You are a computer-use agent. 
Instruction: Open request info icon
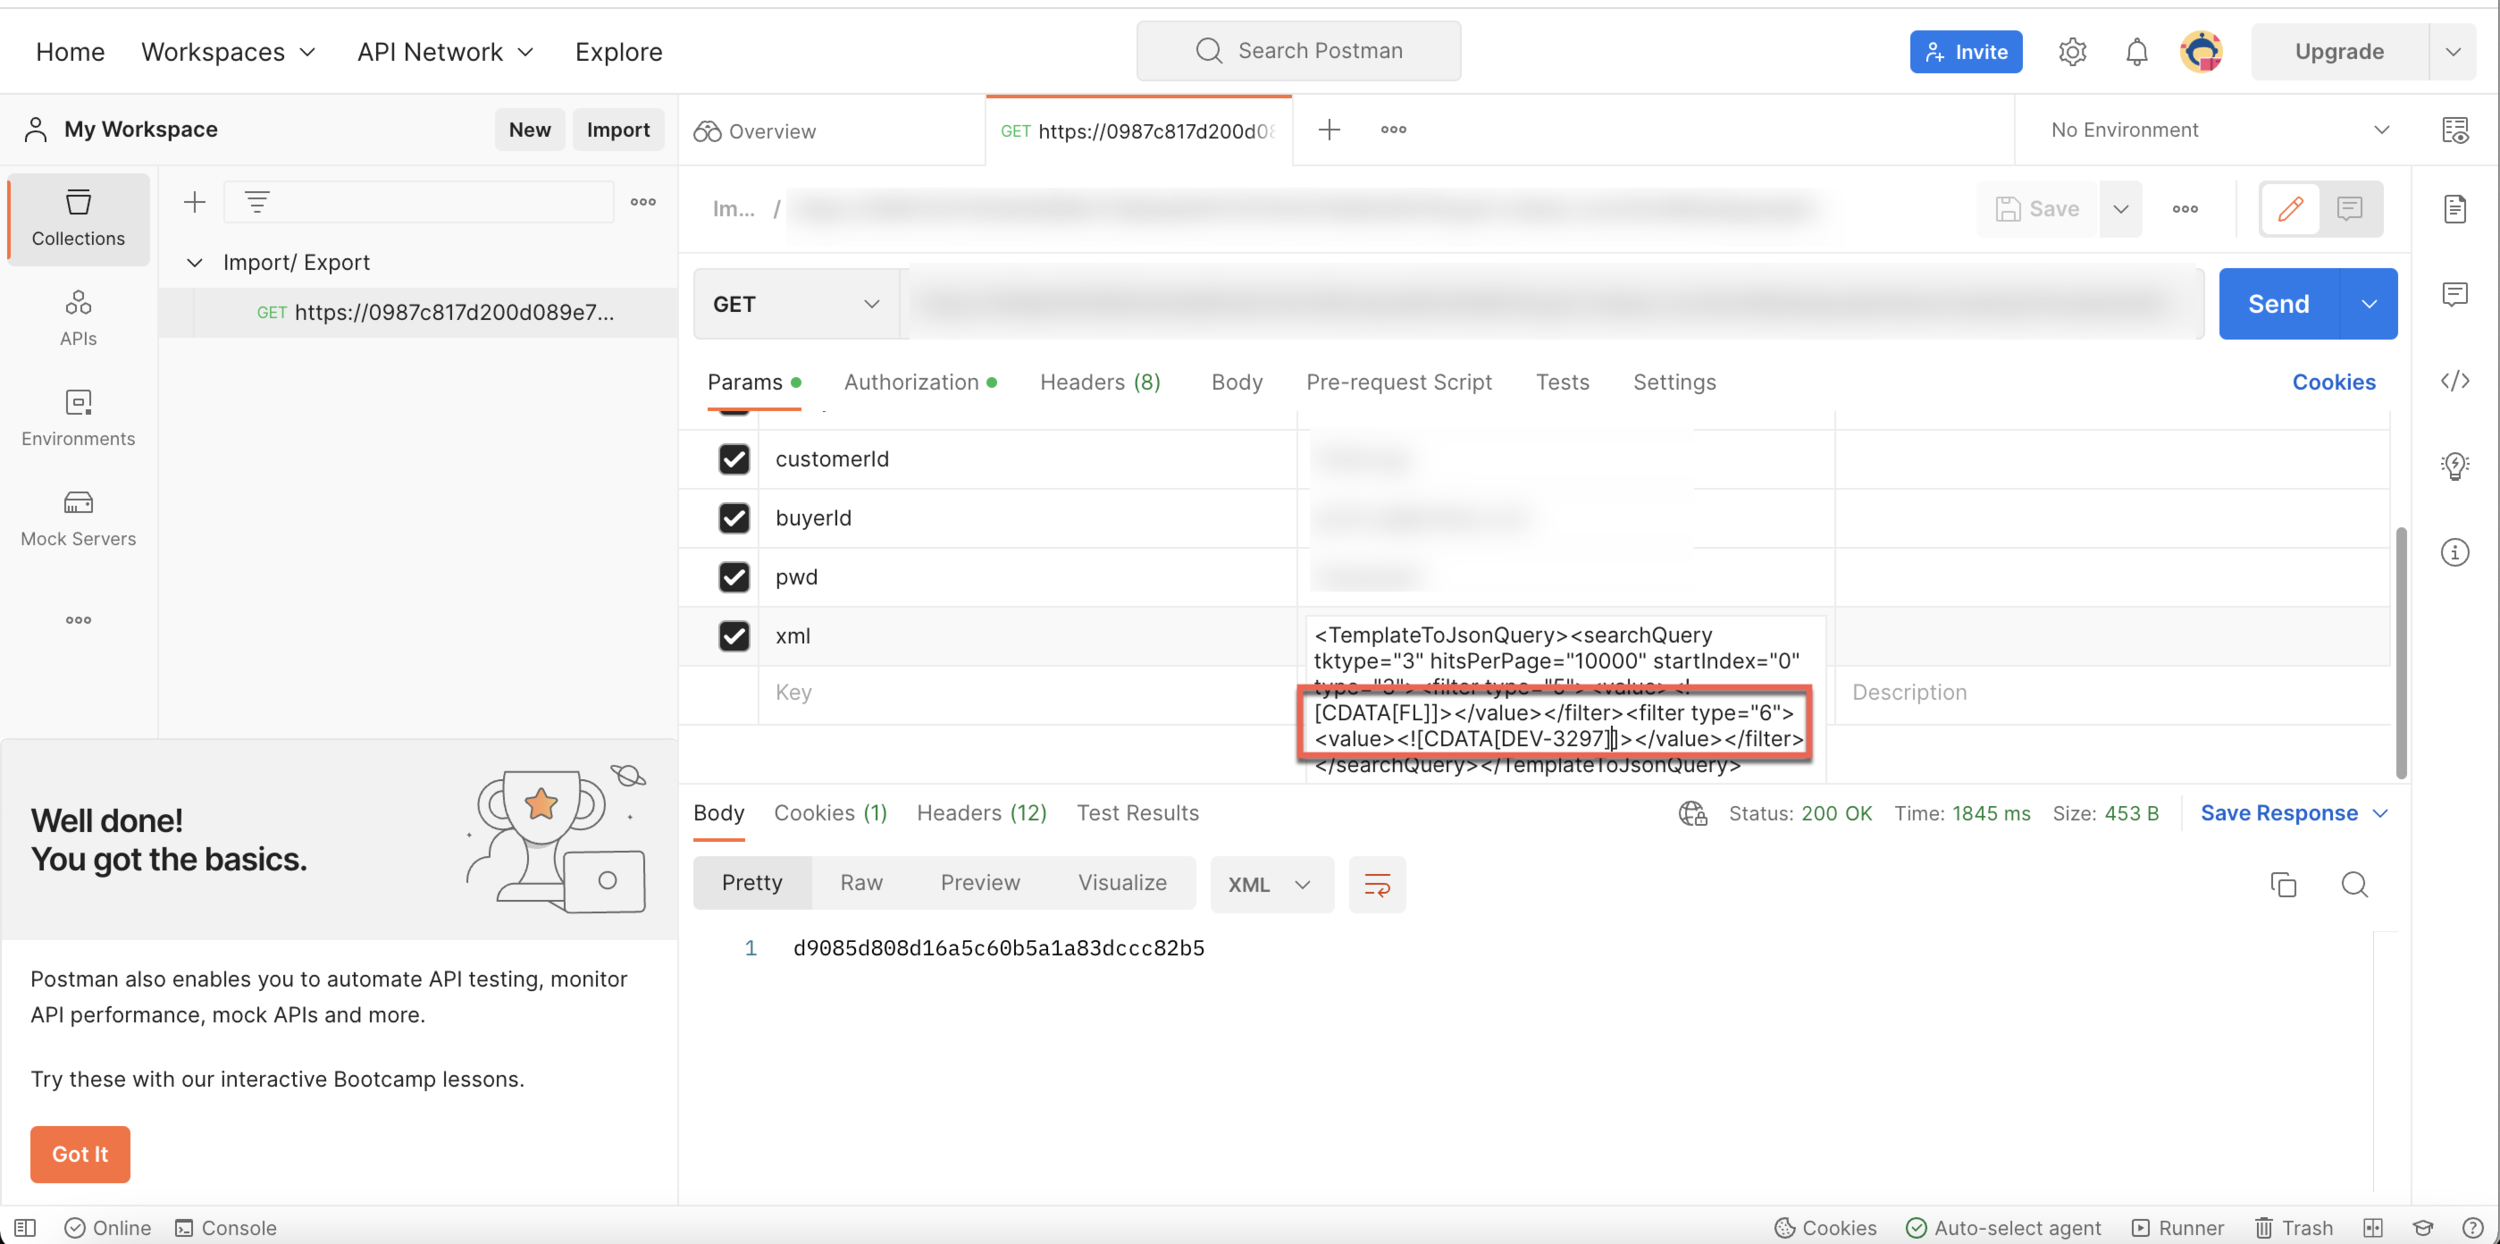tap(2455, 552)
